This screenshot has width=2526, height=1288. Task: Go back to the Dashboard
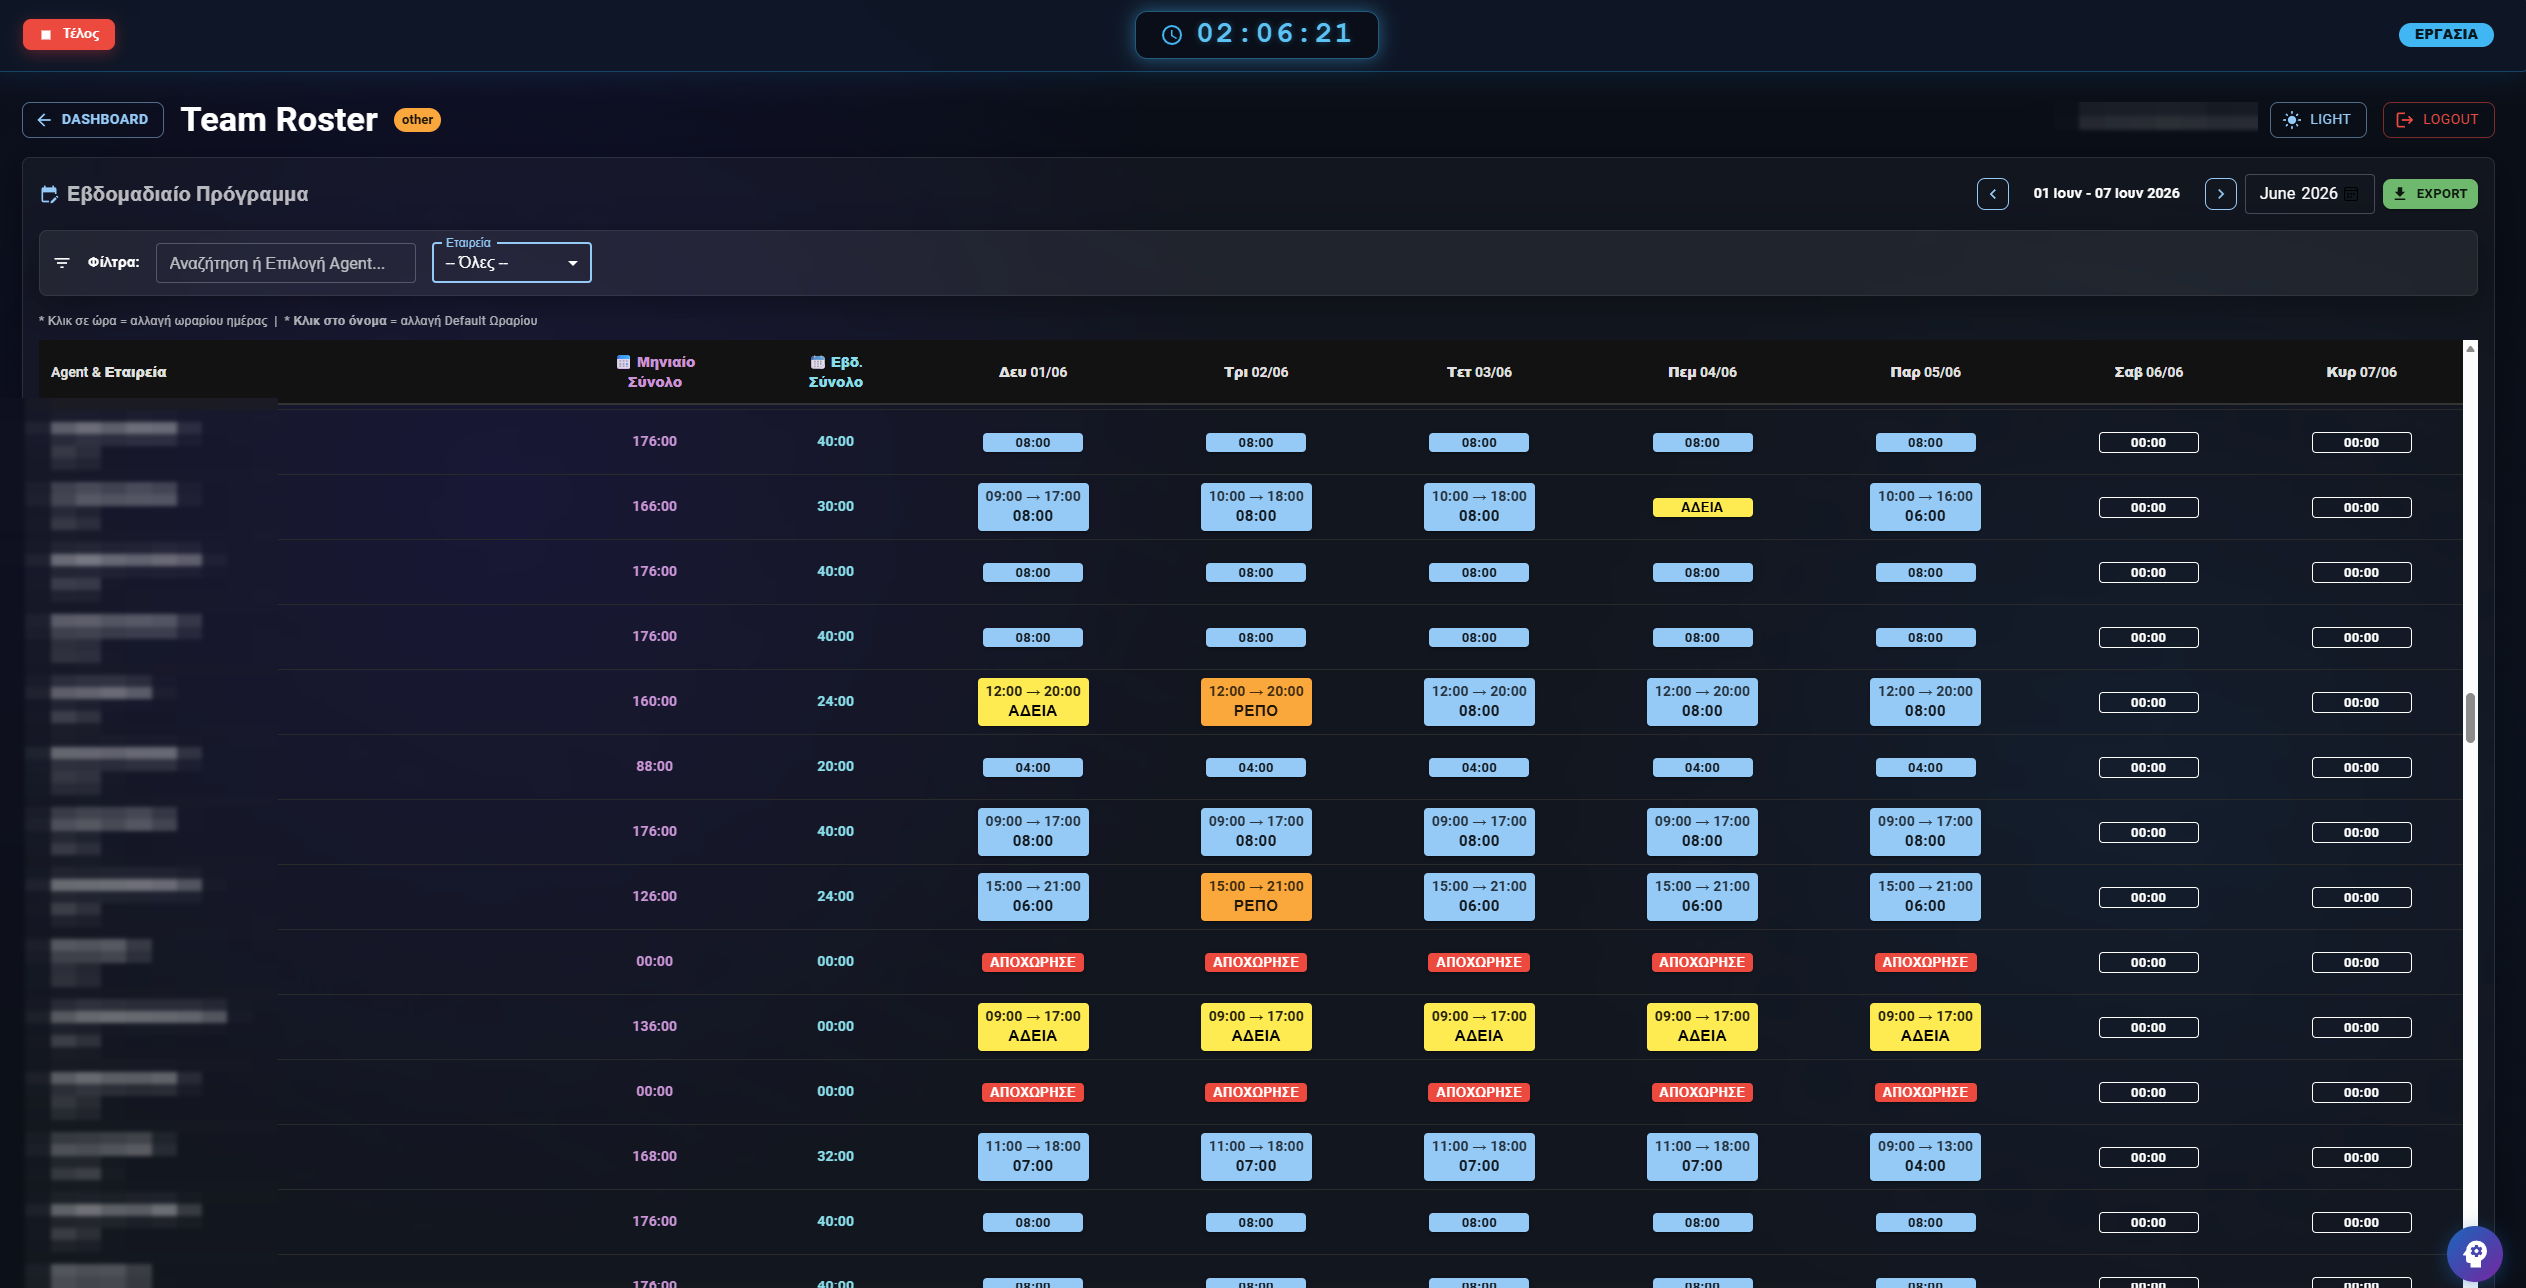coord(93,120)
